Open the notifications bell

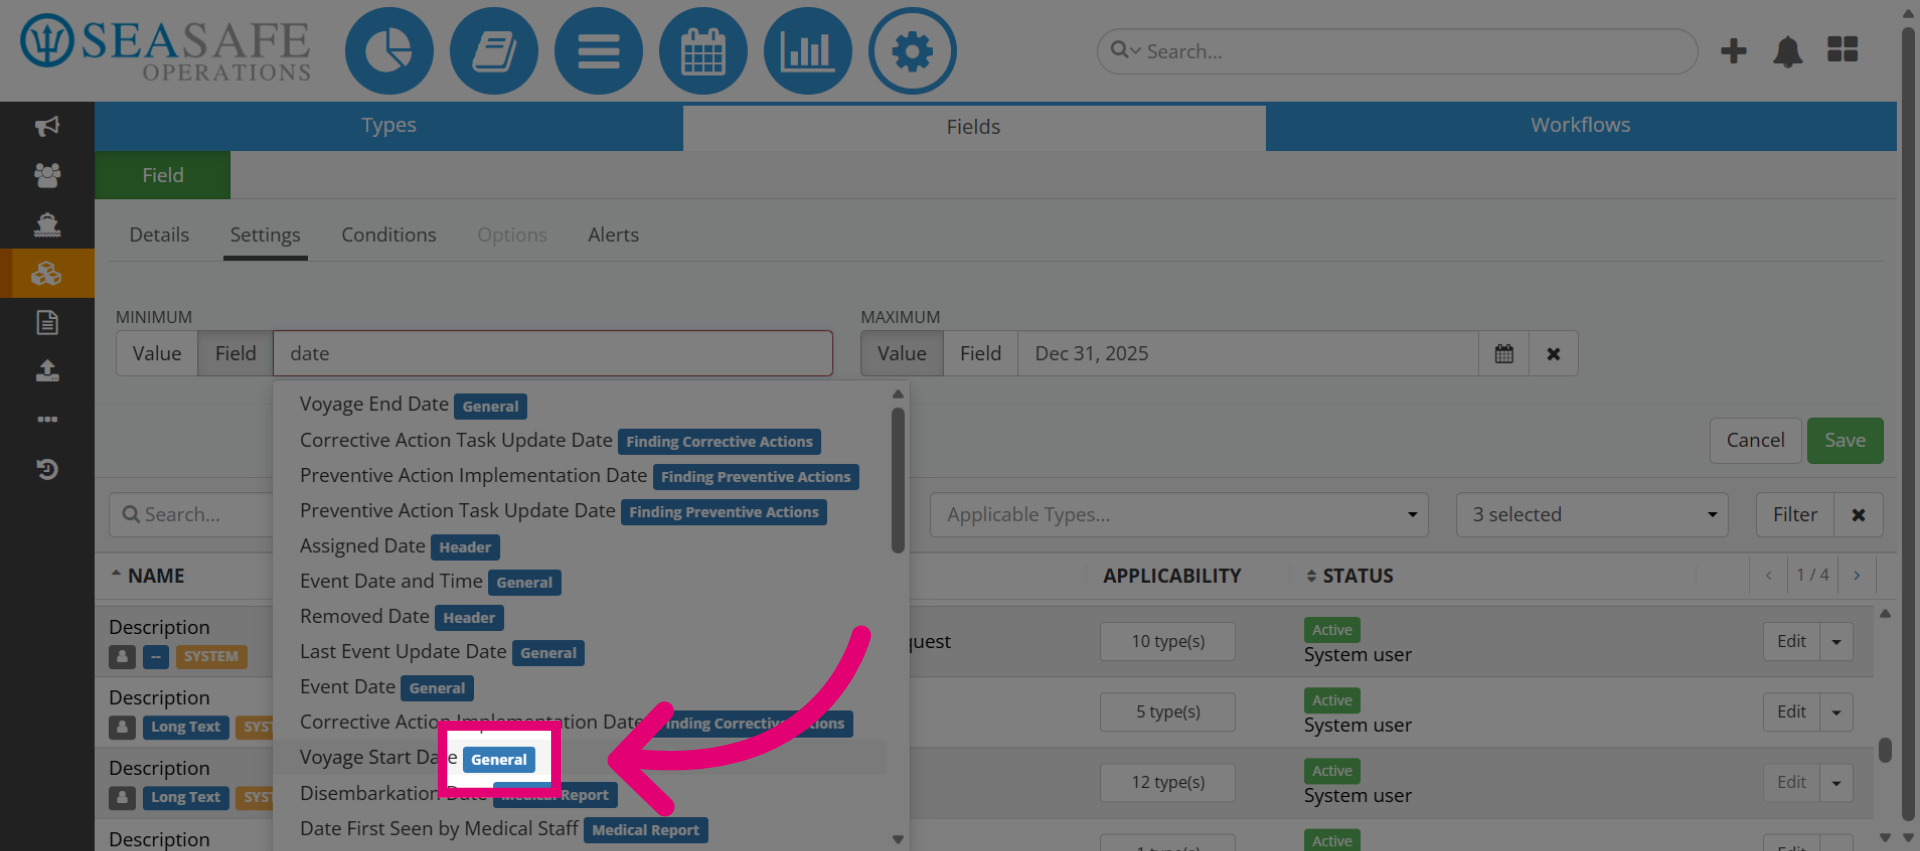pos(1787,51)
